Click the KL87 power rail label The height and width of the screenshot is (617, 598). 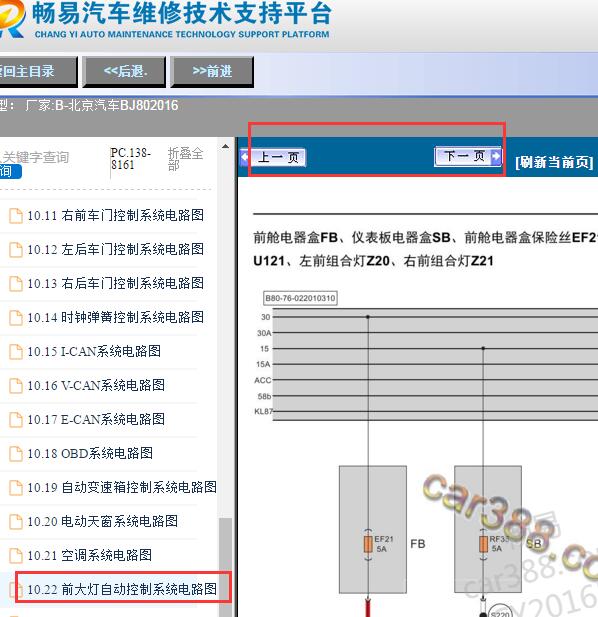(264, 412)
